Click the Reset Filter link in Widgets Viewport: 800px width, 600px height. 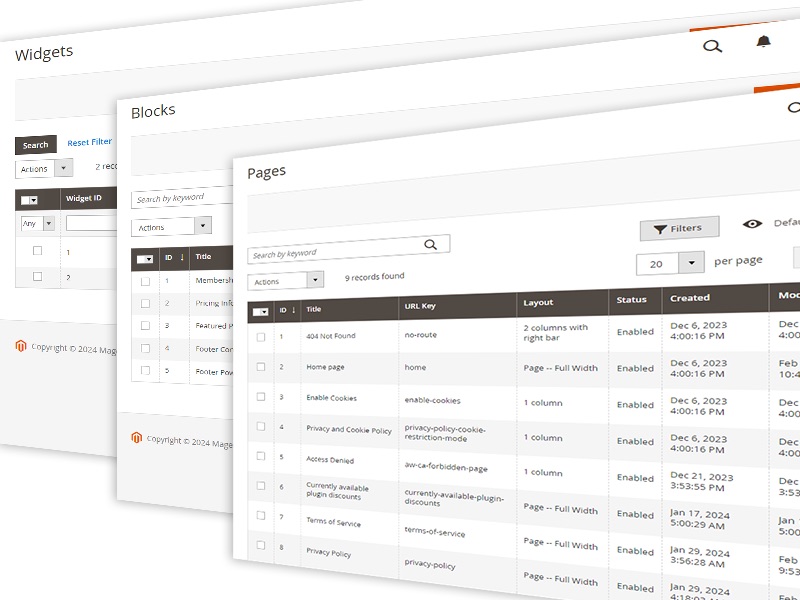coord(89,142)
